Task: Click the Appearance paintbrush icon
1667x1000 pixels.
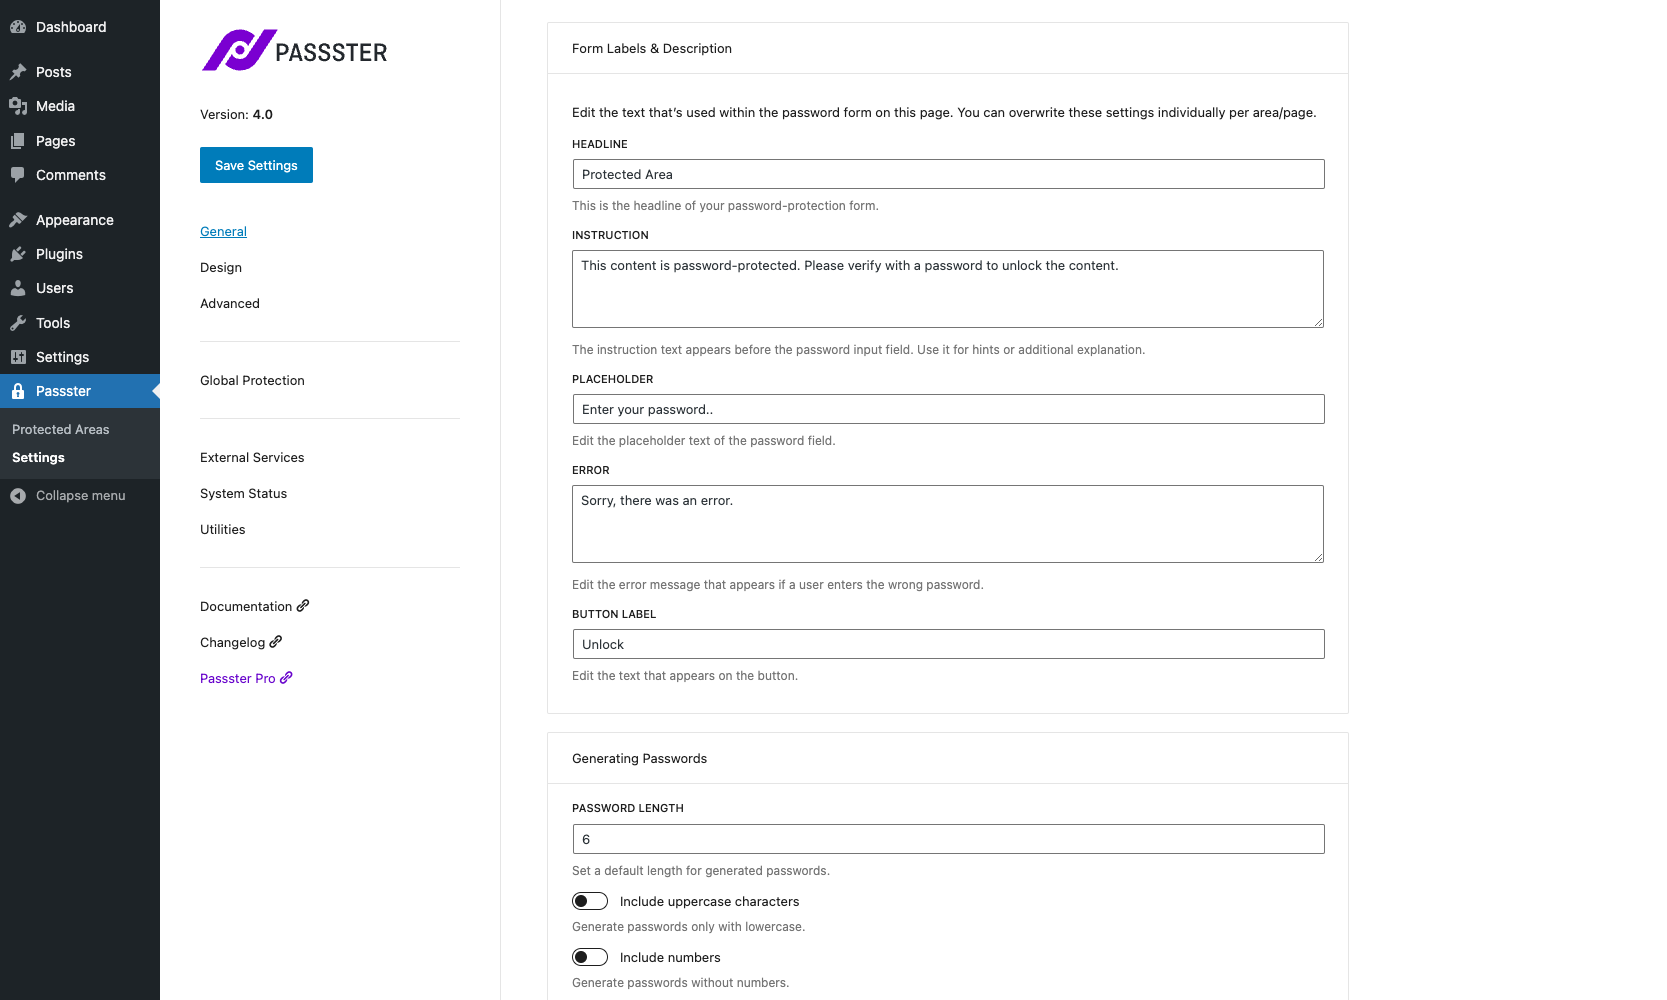Action: tap(18, 220)
